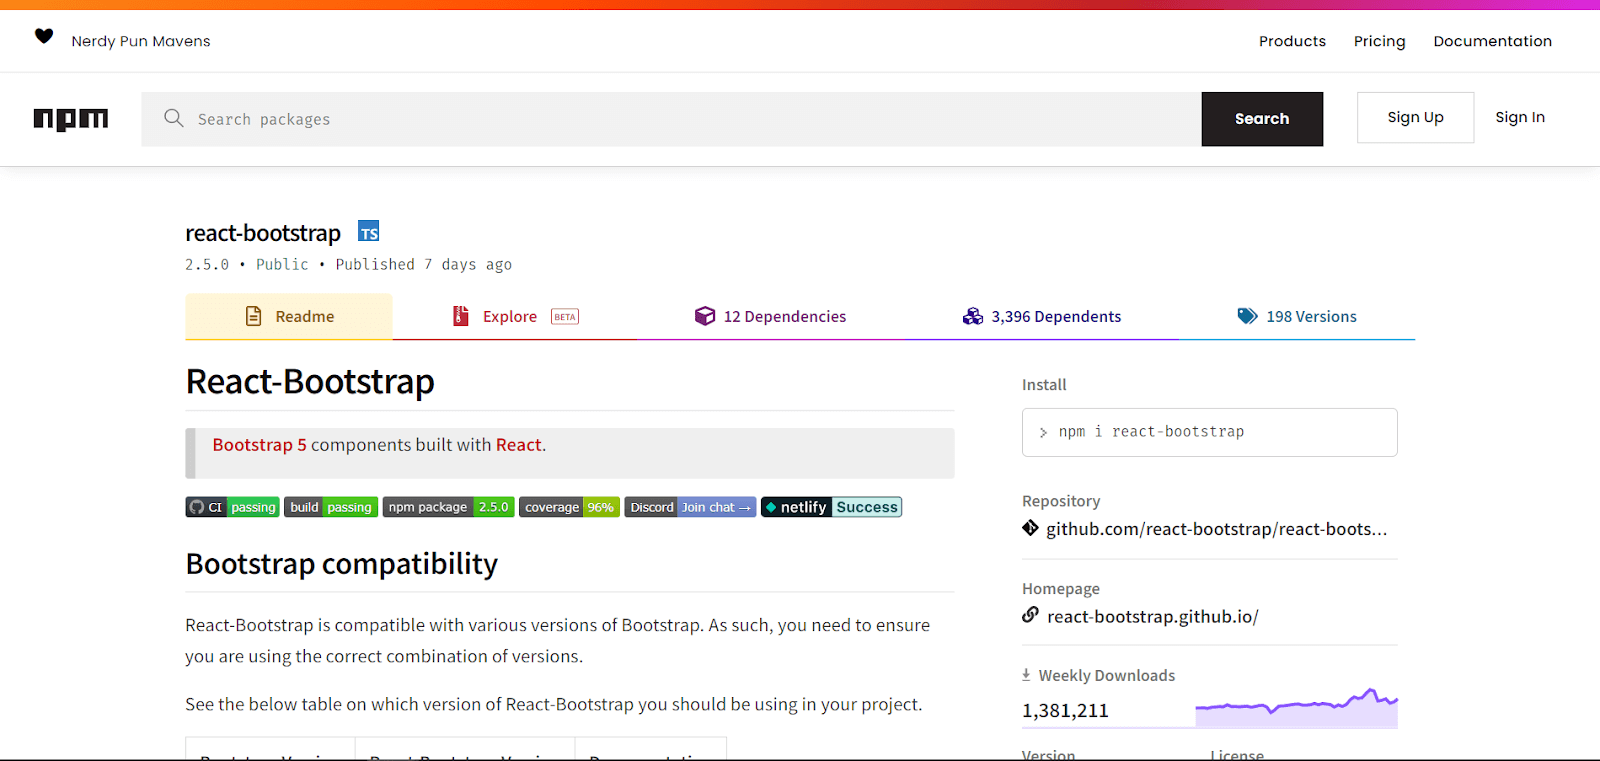Click the Sign In link
This screenshot has height=761, width=1600.
point(1520,117)
